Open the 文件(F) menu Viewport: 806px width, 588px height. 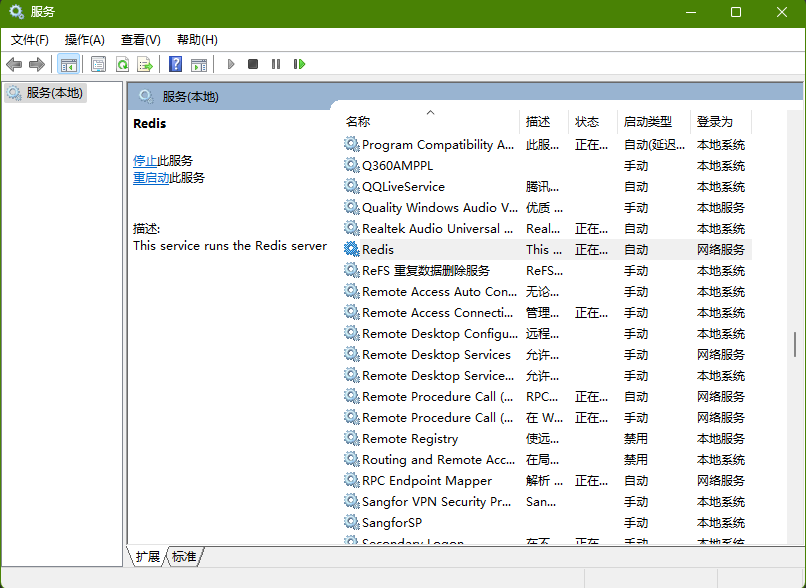(30, 40)
